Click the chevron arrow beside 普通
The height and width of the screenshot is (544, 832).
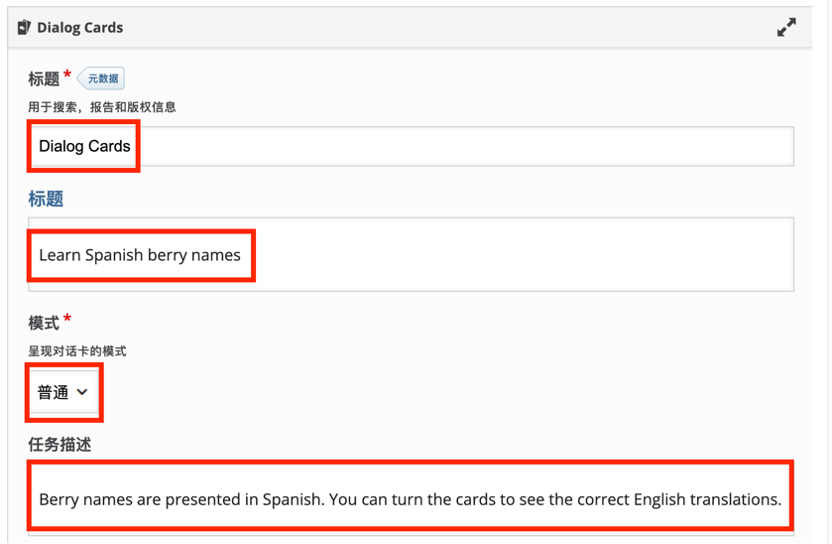point(82,392)
